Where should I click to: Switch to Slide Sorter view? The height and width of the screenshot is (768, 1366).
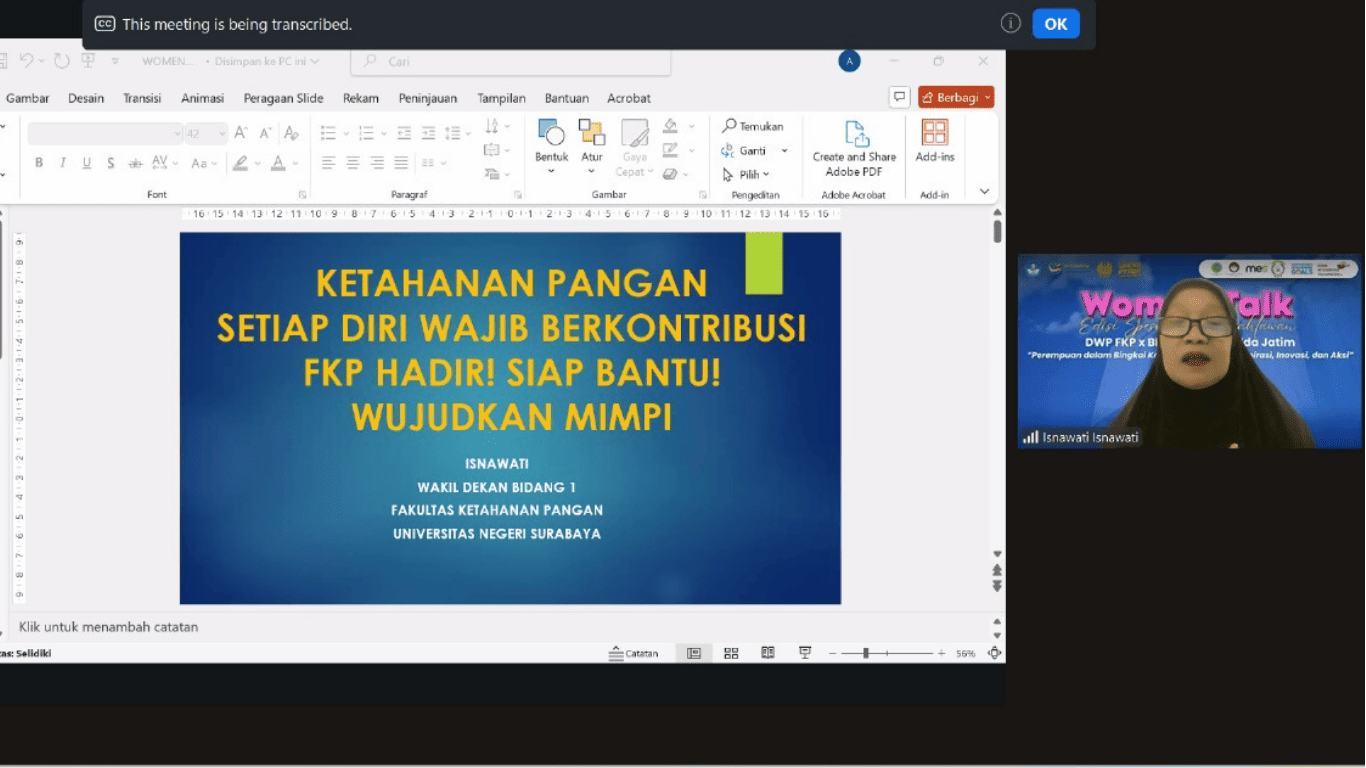[731, 653]
